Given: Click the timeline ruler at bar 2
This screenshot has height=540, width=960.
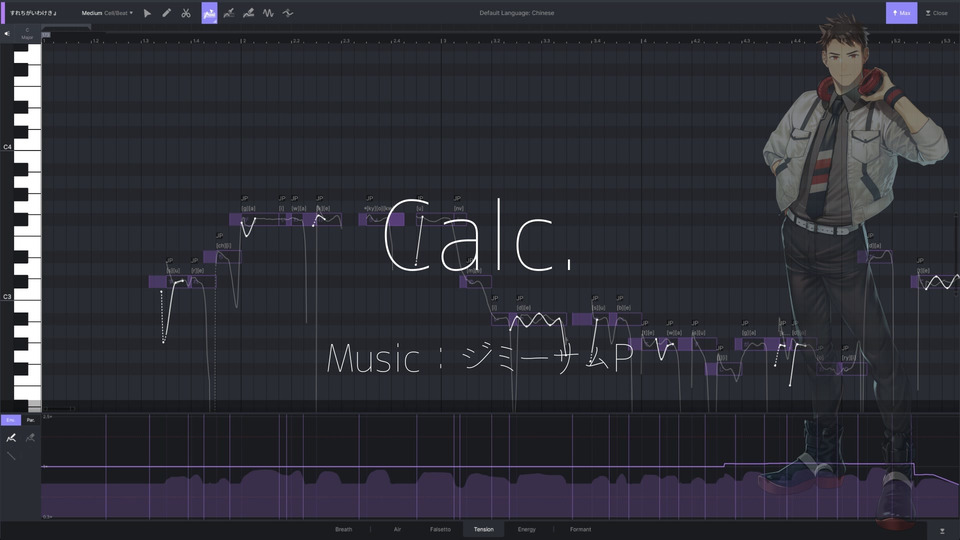Looking at the screenshot, I should pyautogui.click(x=243, y=40).
